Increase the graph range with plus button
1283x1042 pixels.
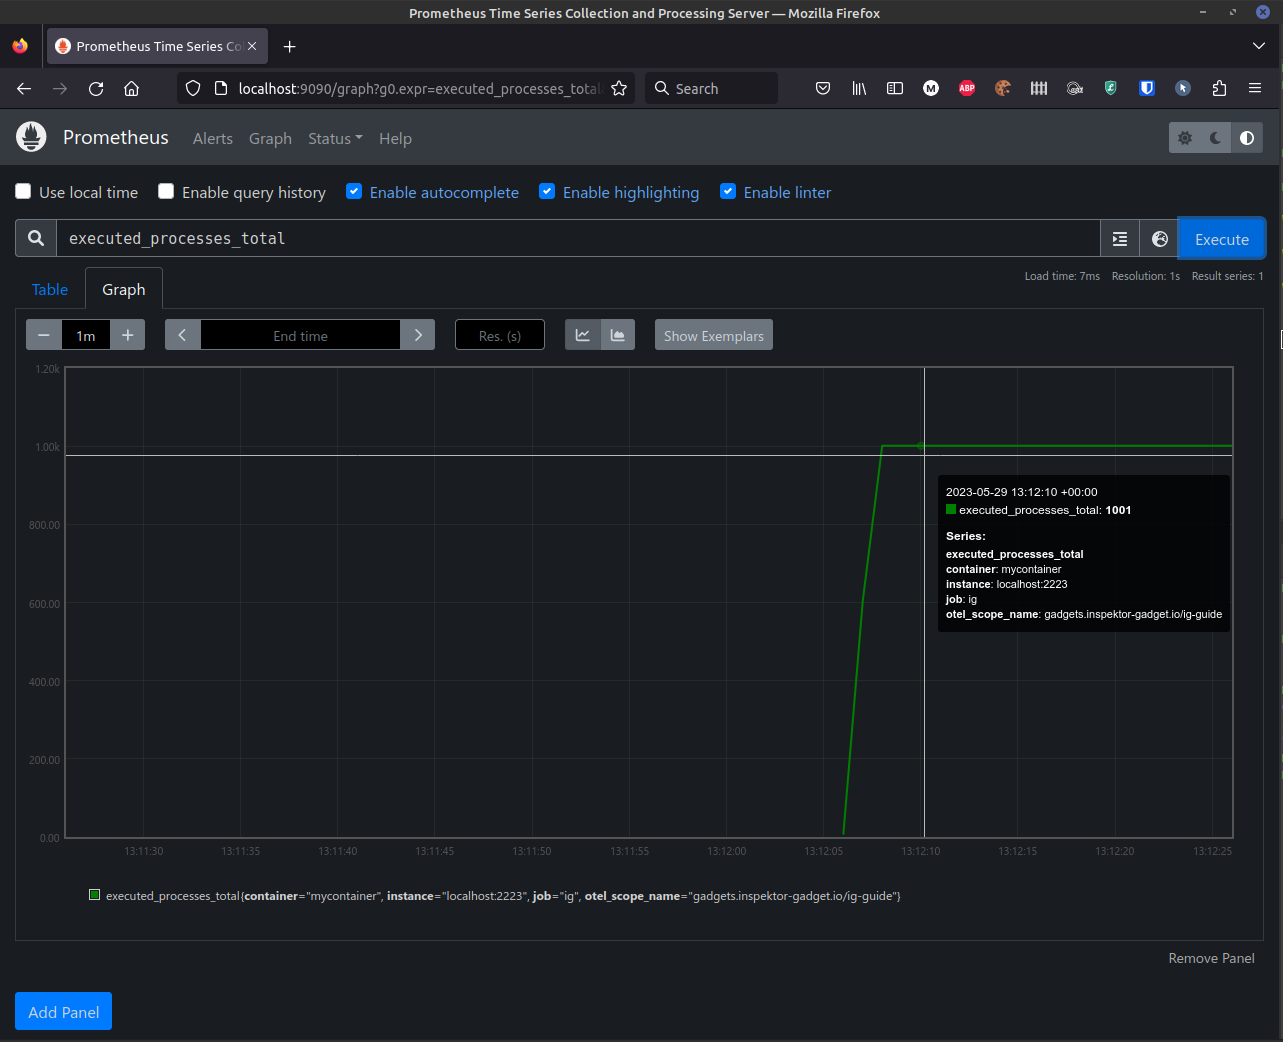click(x=127, y=335)
